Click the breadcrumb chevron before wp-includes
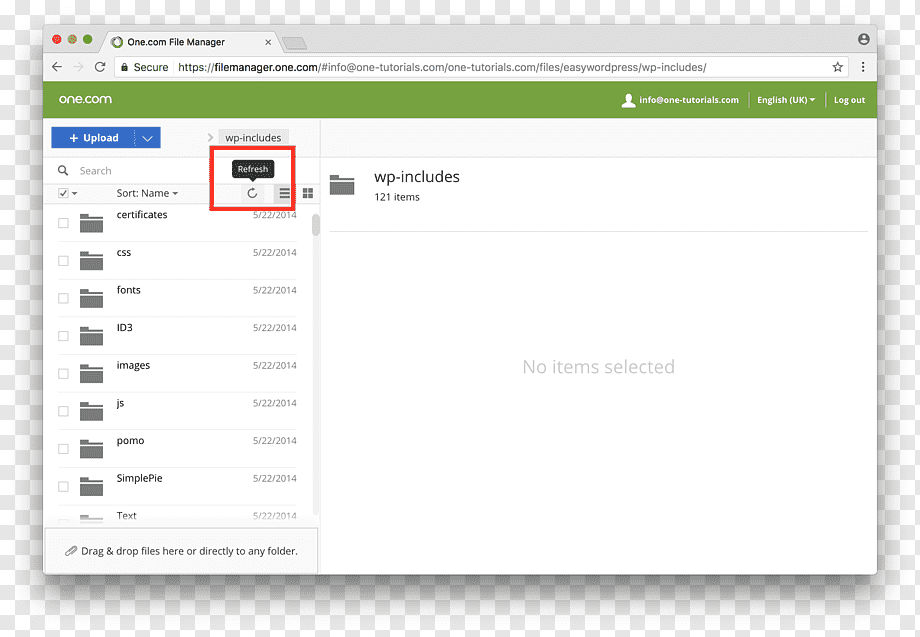The image size is (920, 637). click(x=210, y=138)
